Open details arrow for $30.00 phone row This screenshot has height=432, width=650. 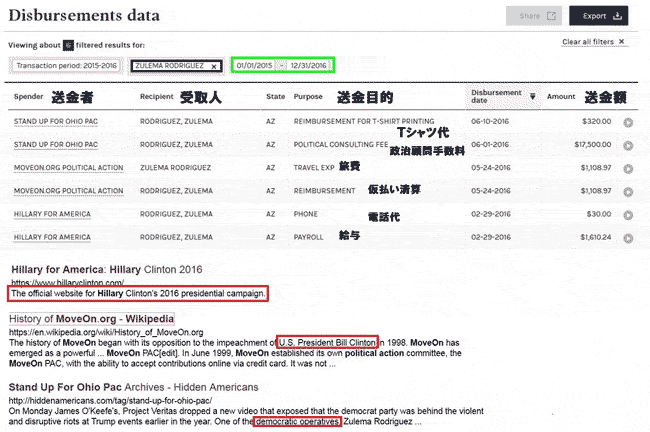[x=628, y=215]
